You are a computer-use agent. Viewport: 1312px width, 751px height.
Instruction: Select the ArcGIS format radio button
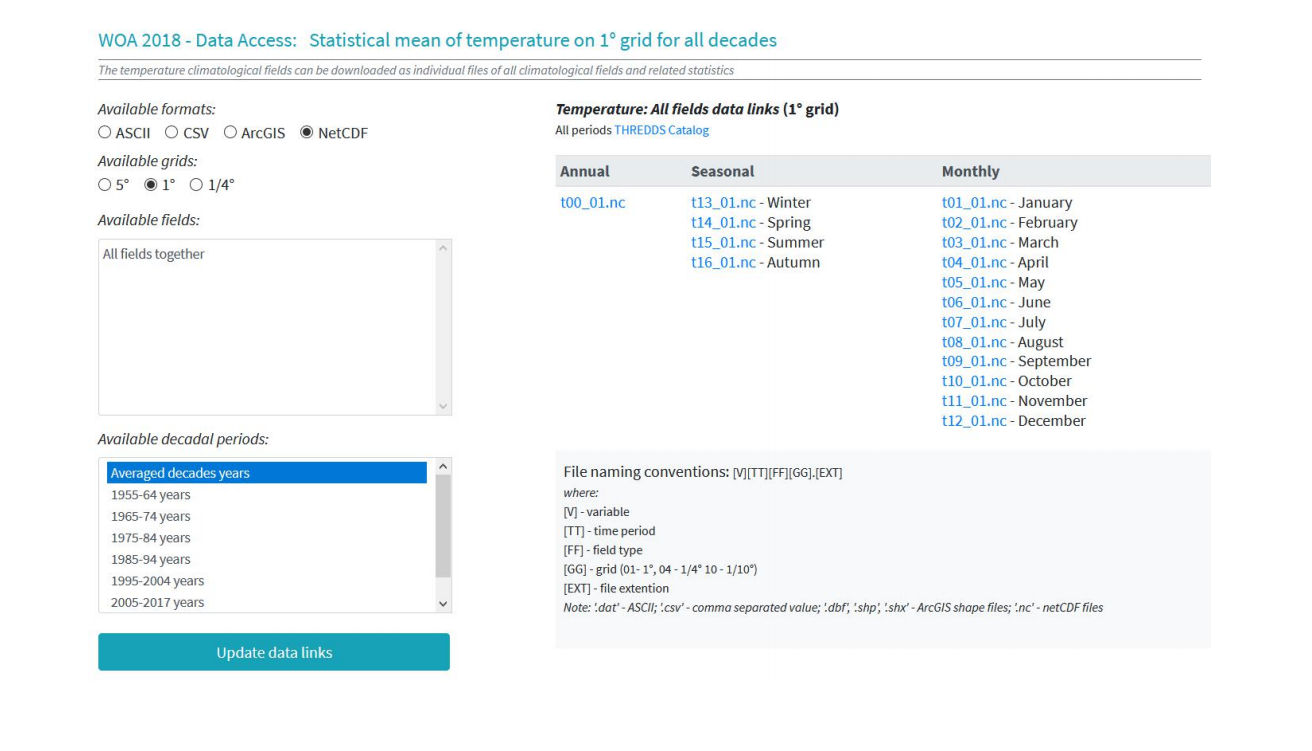[x=231, y=133]
